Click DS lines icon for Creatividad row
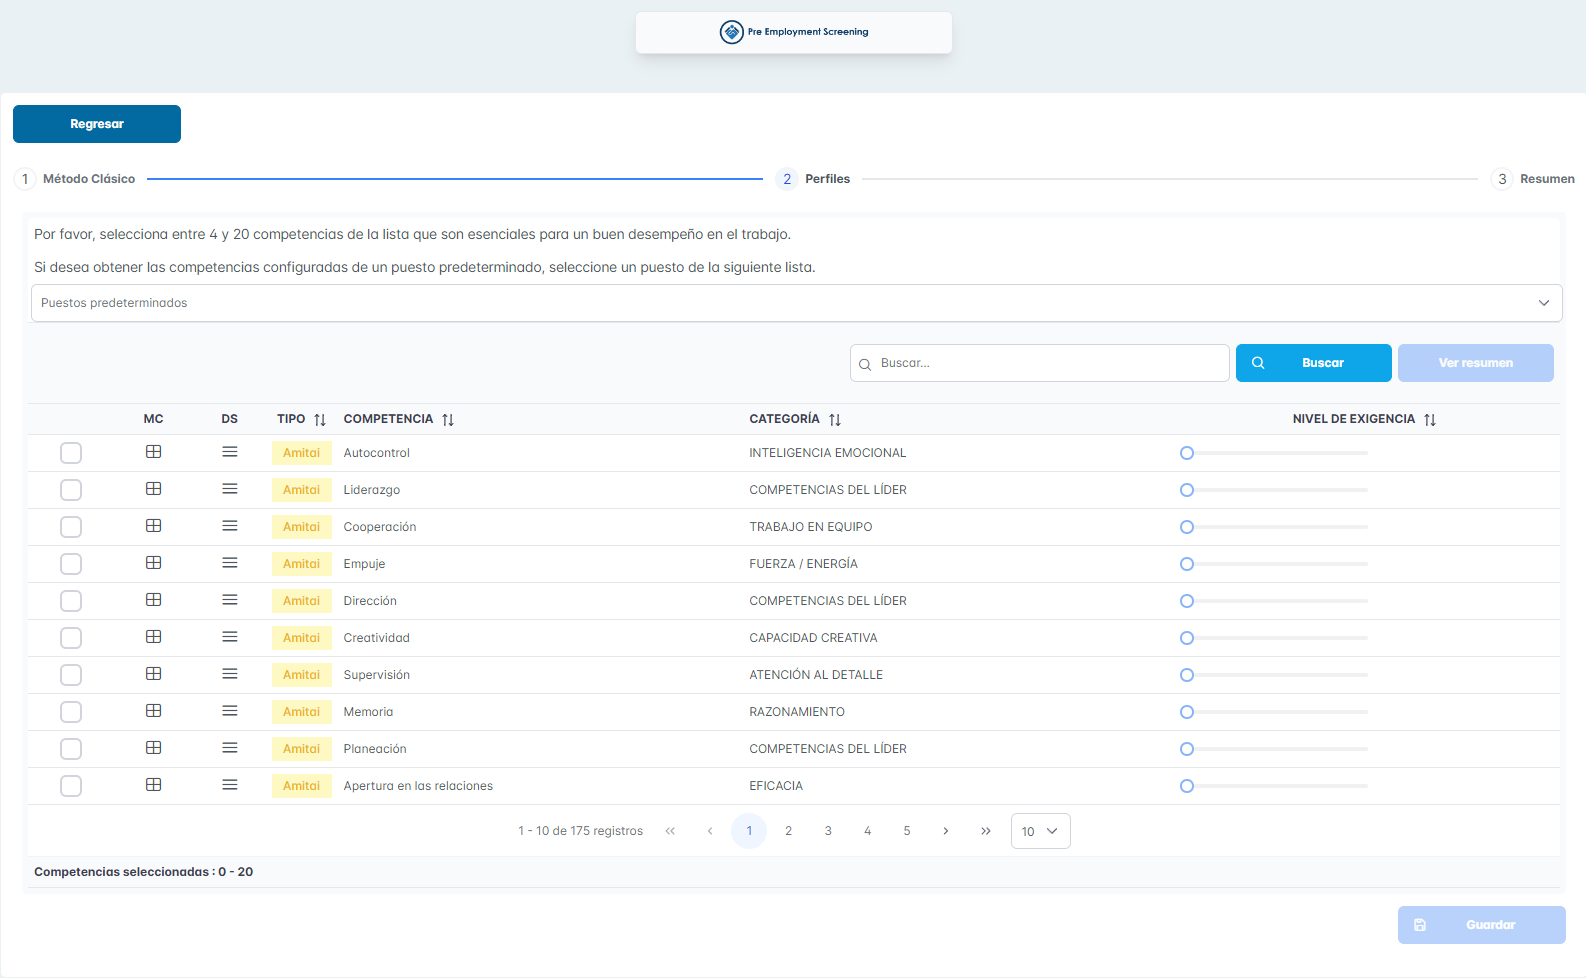This screenshot has height=978, width=1586. click(x=230, y=637)
